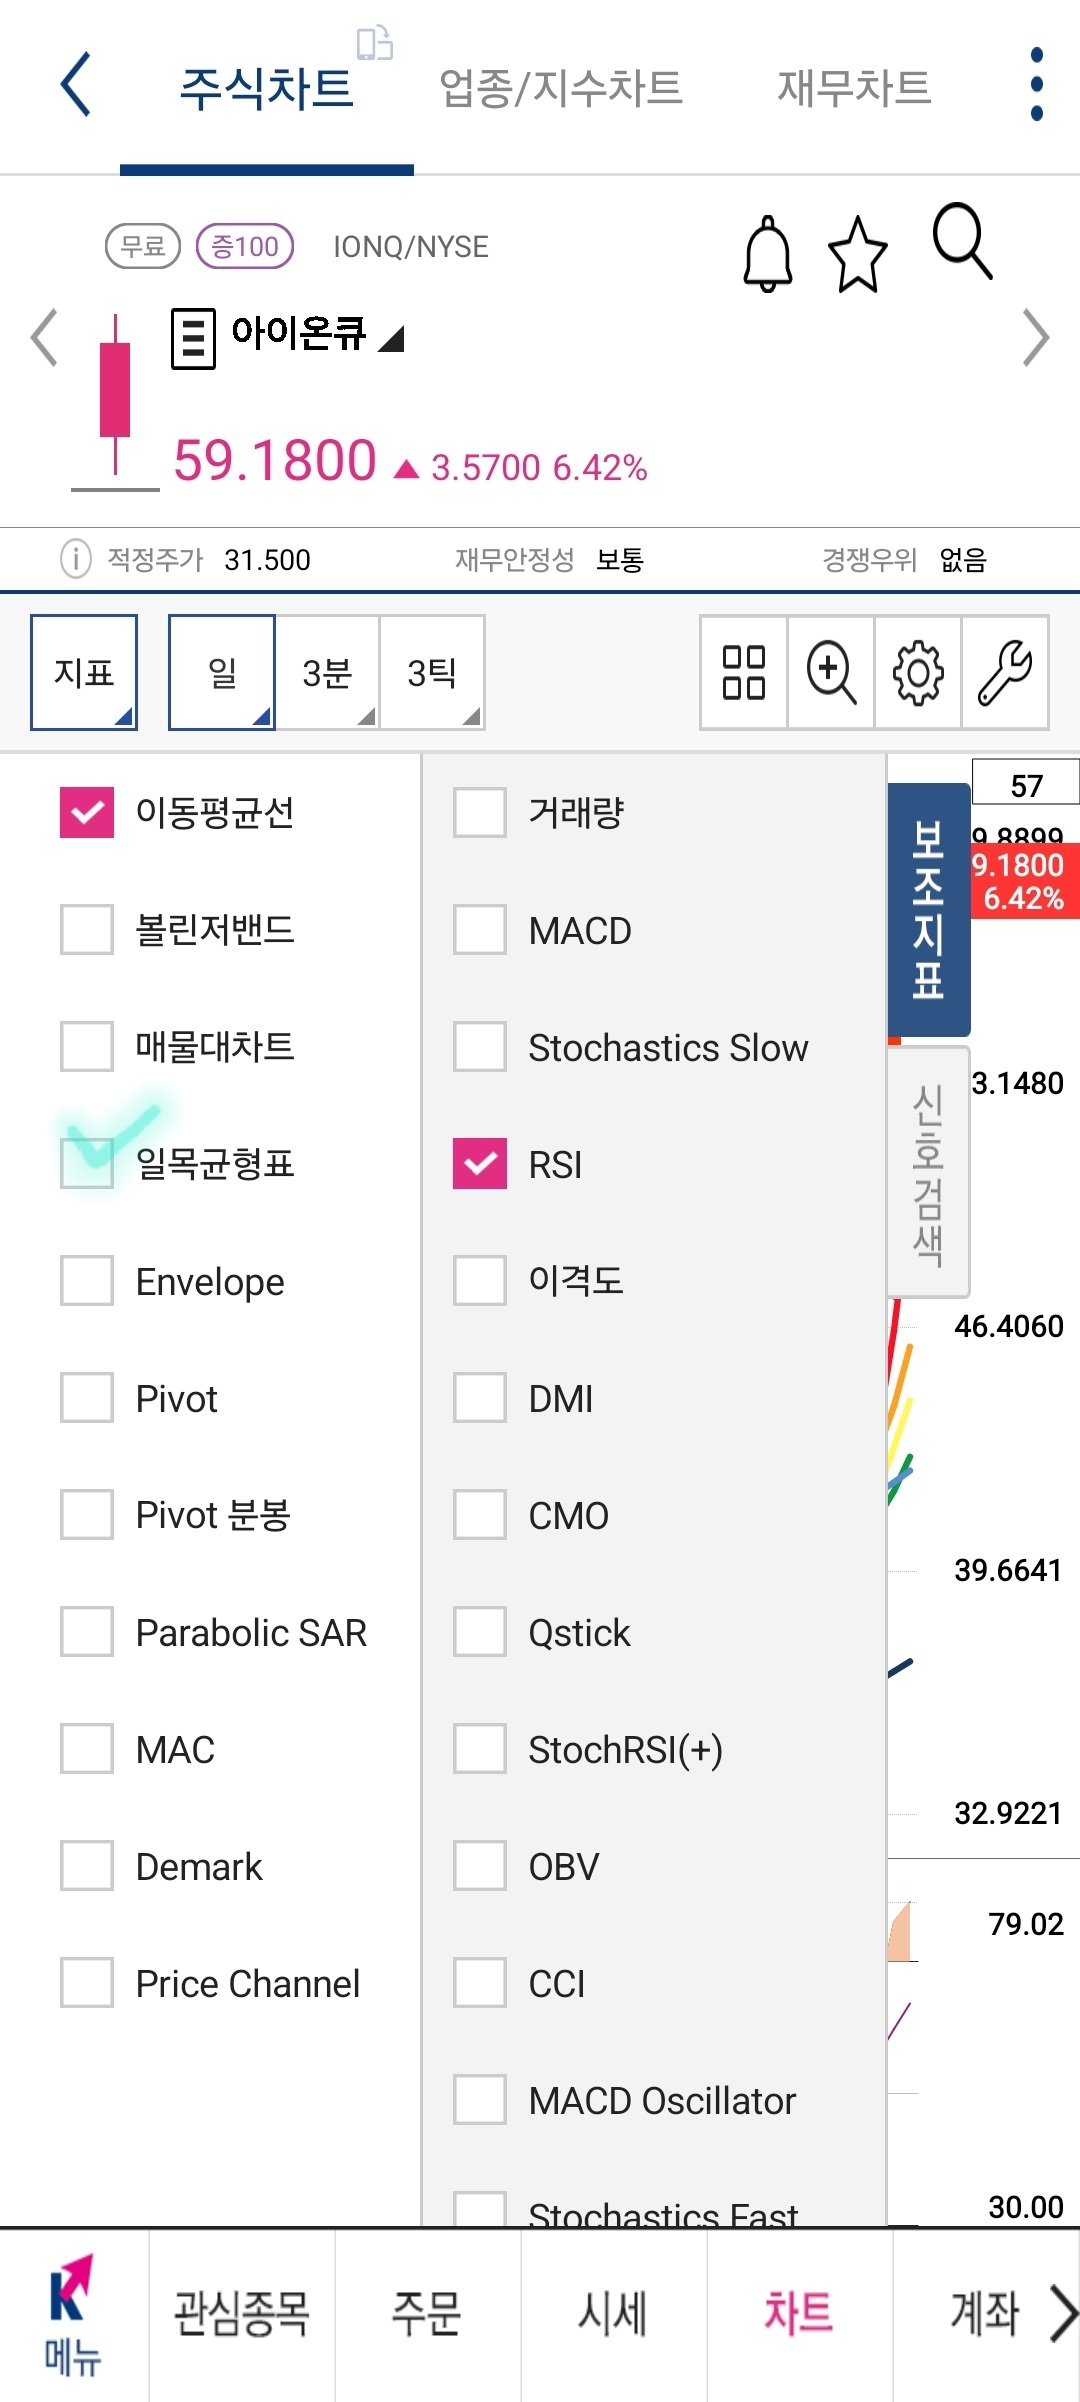Open the three-dot overflow menu
Screen dimensions: 1080x2402
click(1035, 85)
